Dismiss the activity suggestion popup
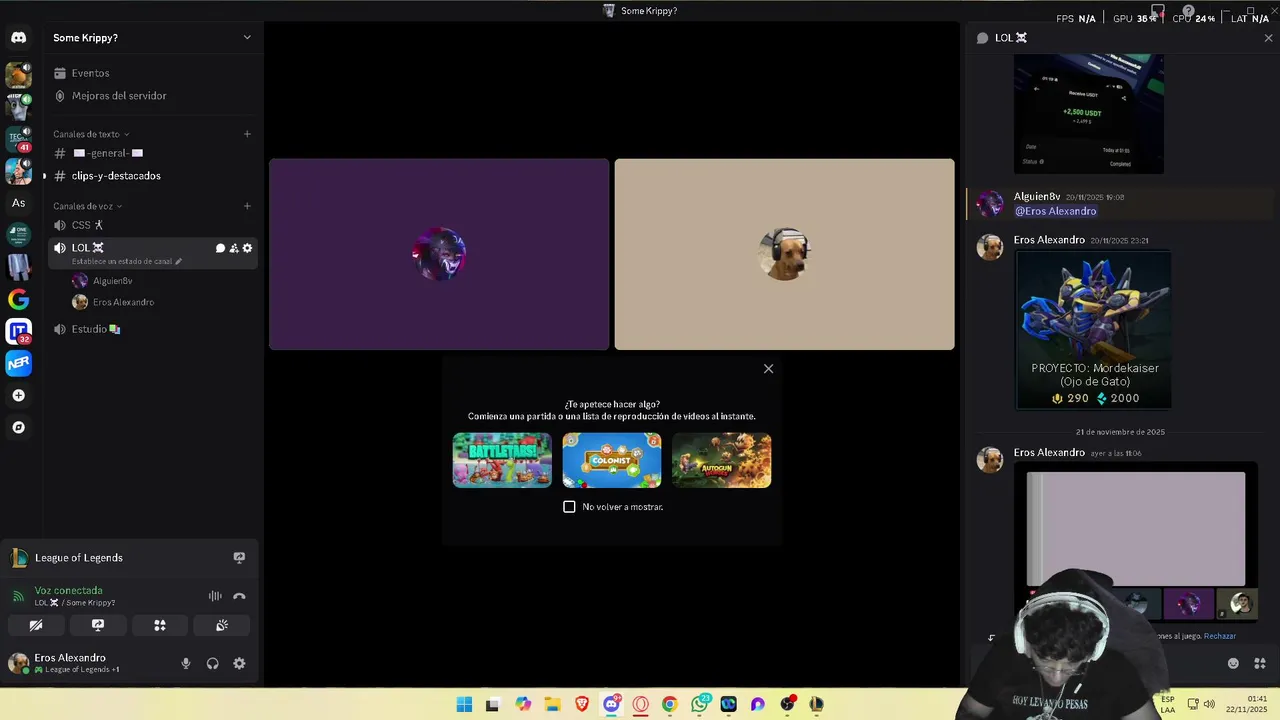1280x720 pixels. click(x=768, y=369)
